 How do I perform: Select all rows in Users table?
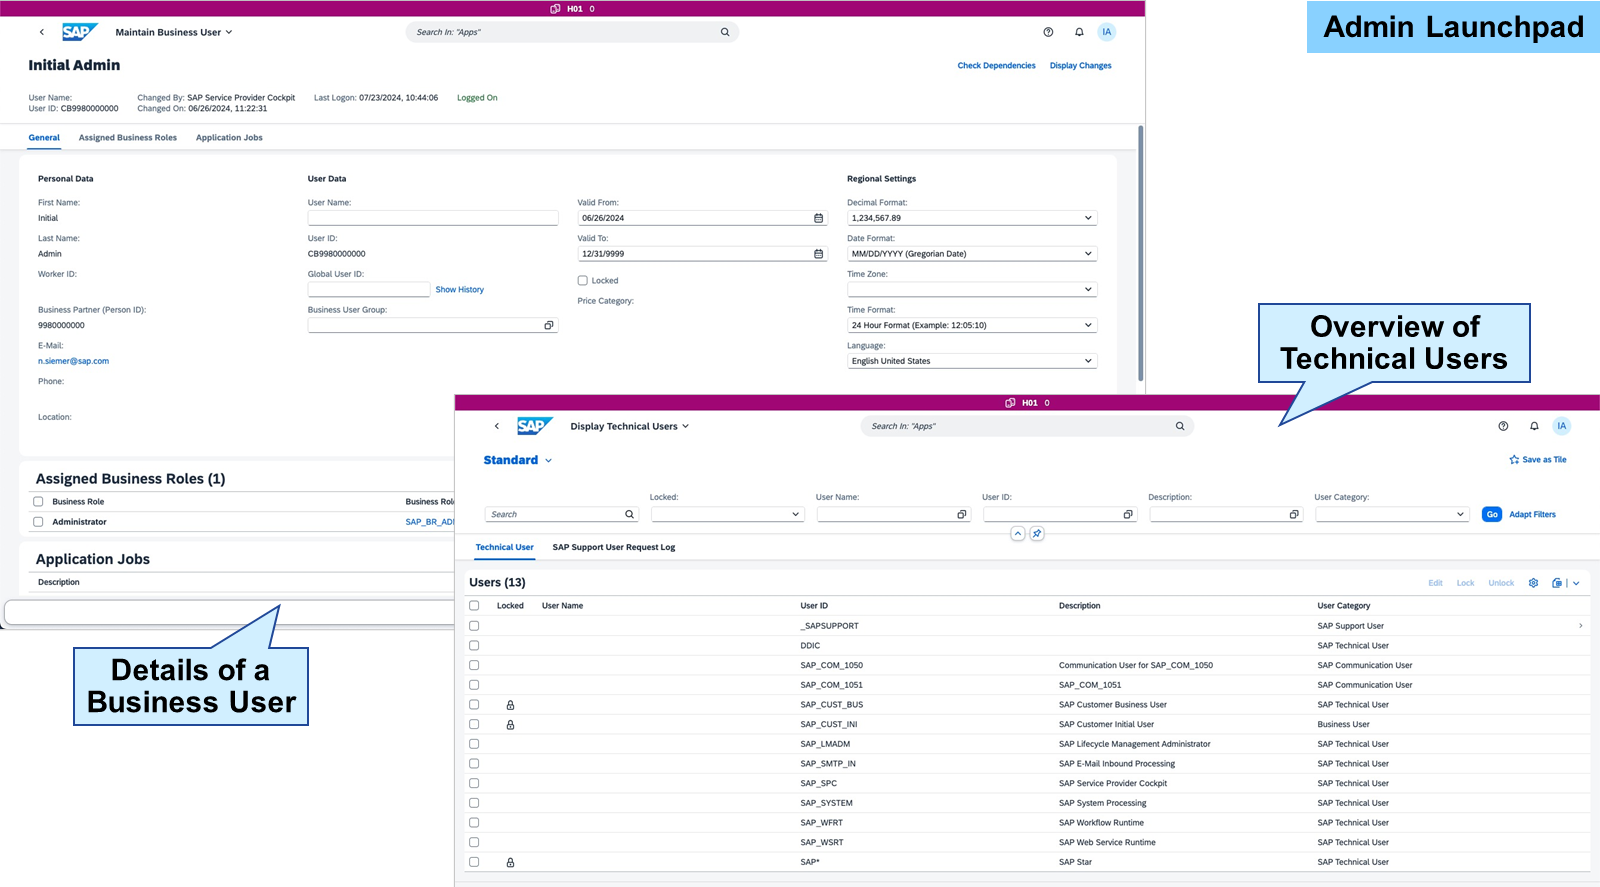(x=474, y=606)
